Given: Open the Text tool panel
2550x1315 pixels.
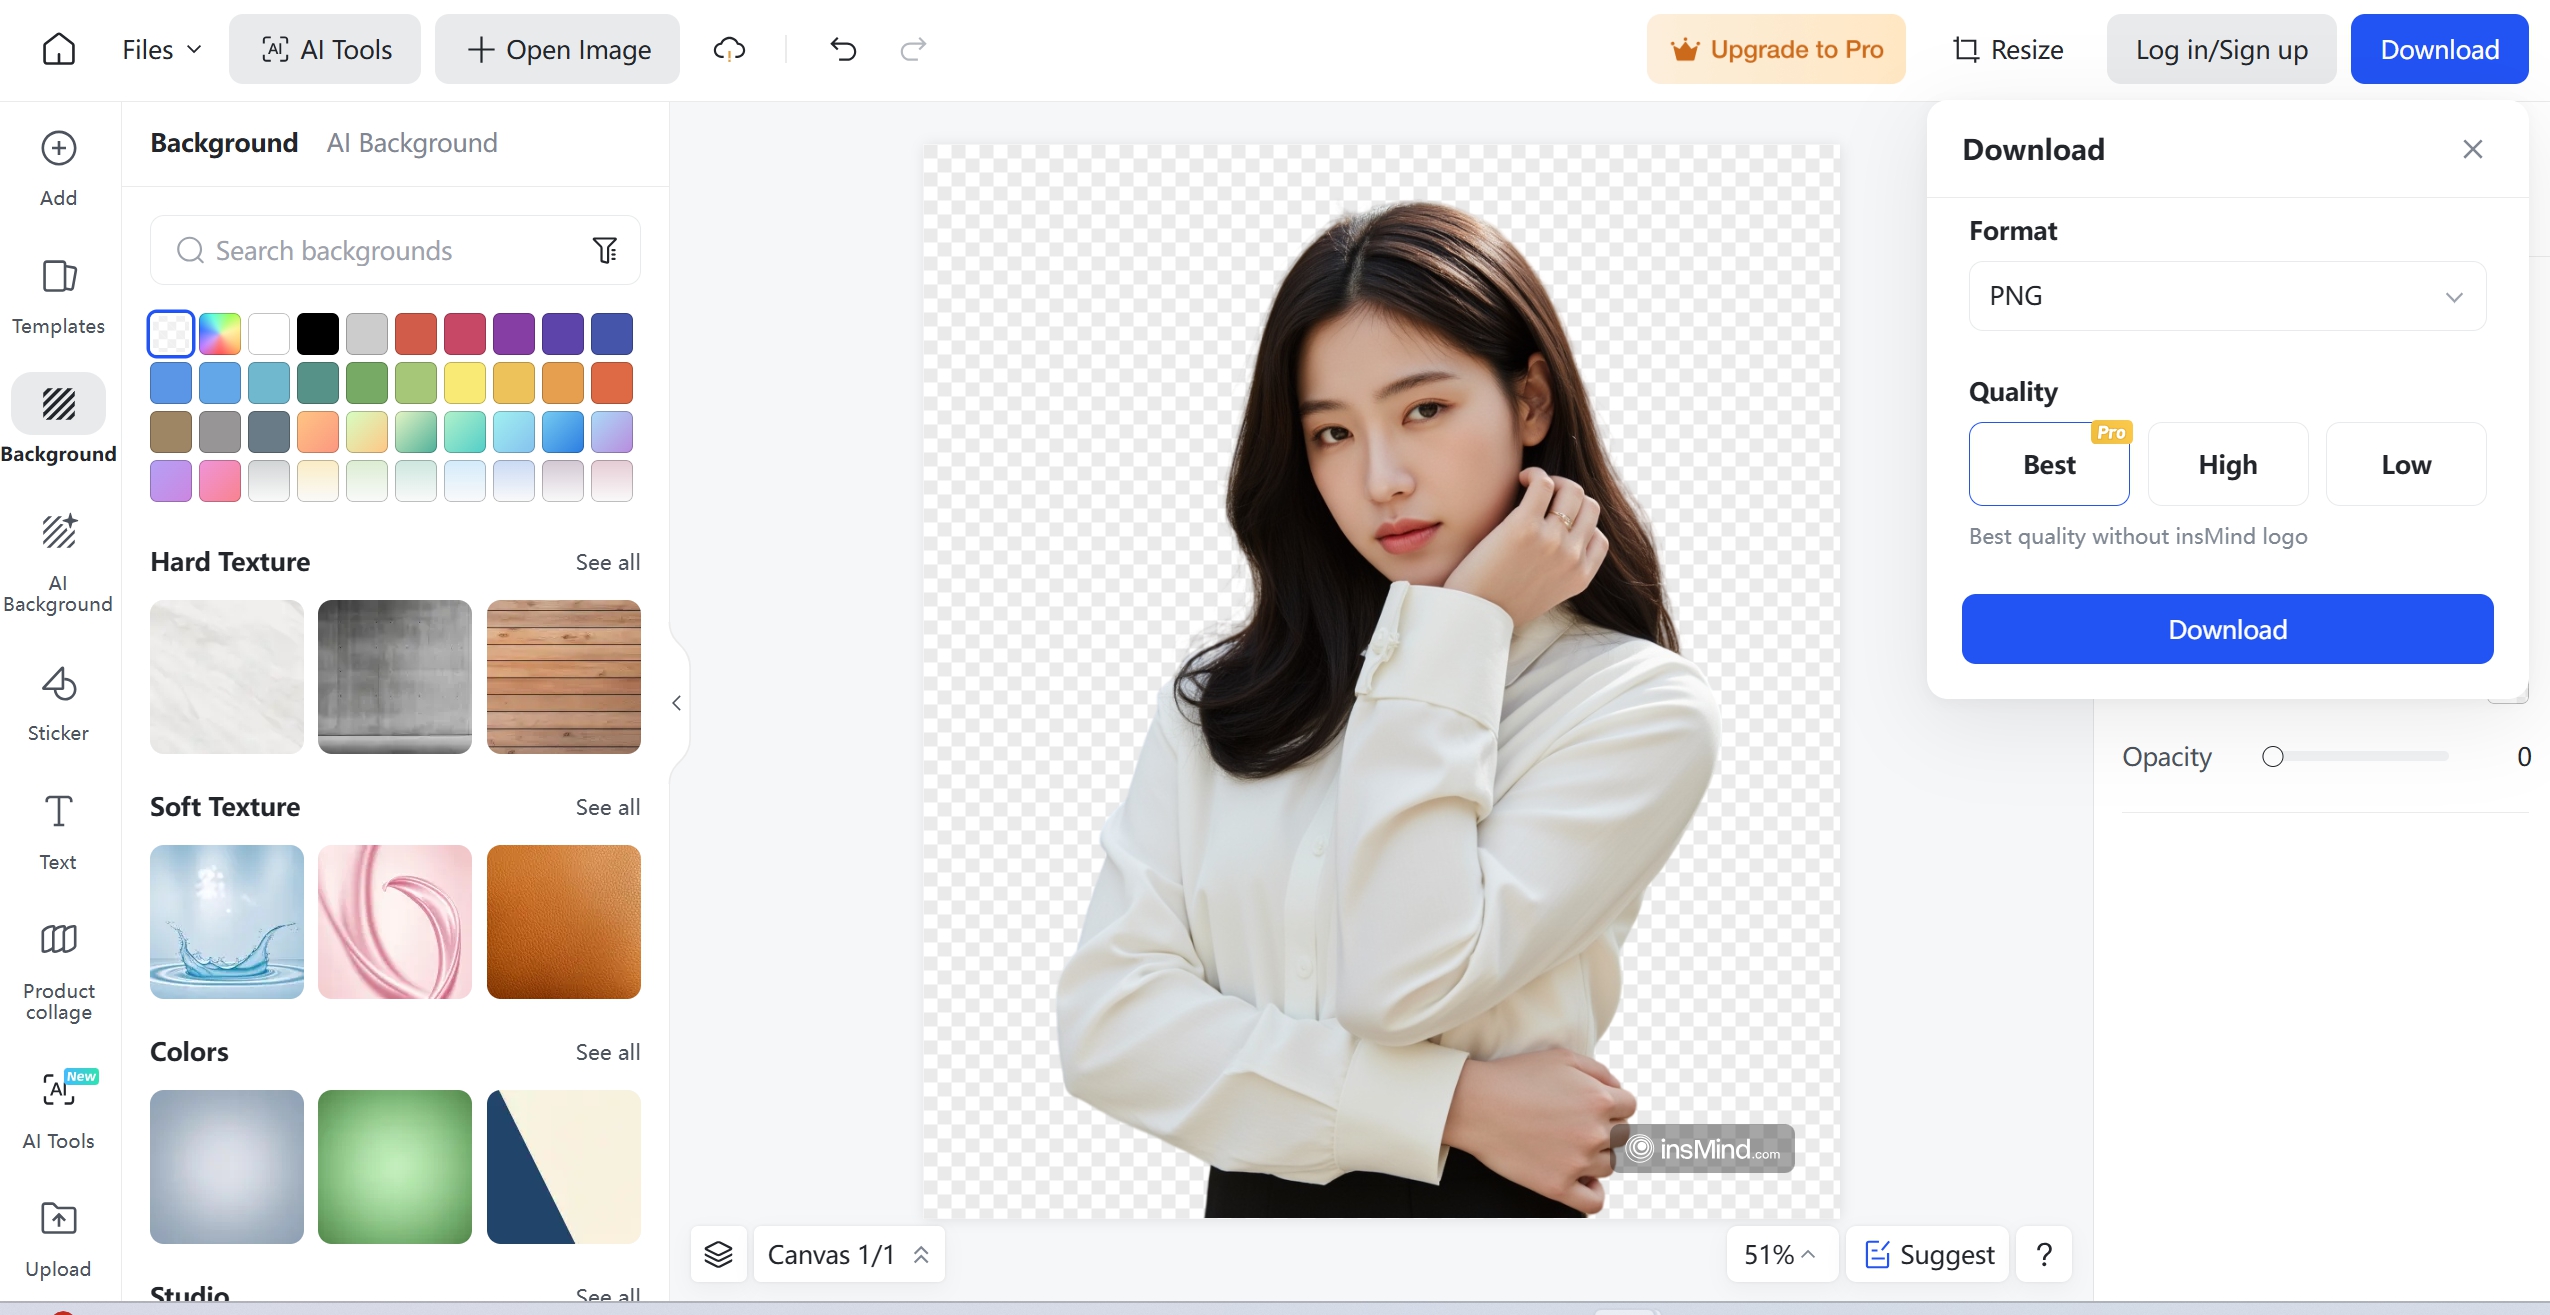Looking at the screenshot, I should tap(57, 832).
